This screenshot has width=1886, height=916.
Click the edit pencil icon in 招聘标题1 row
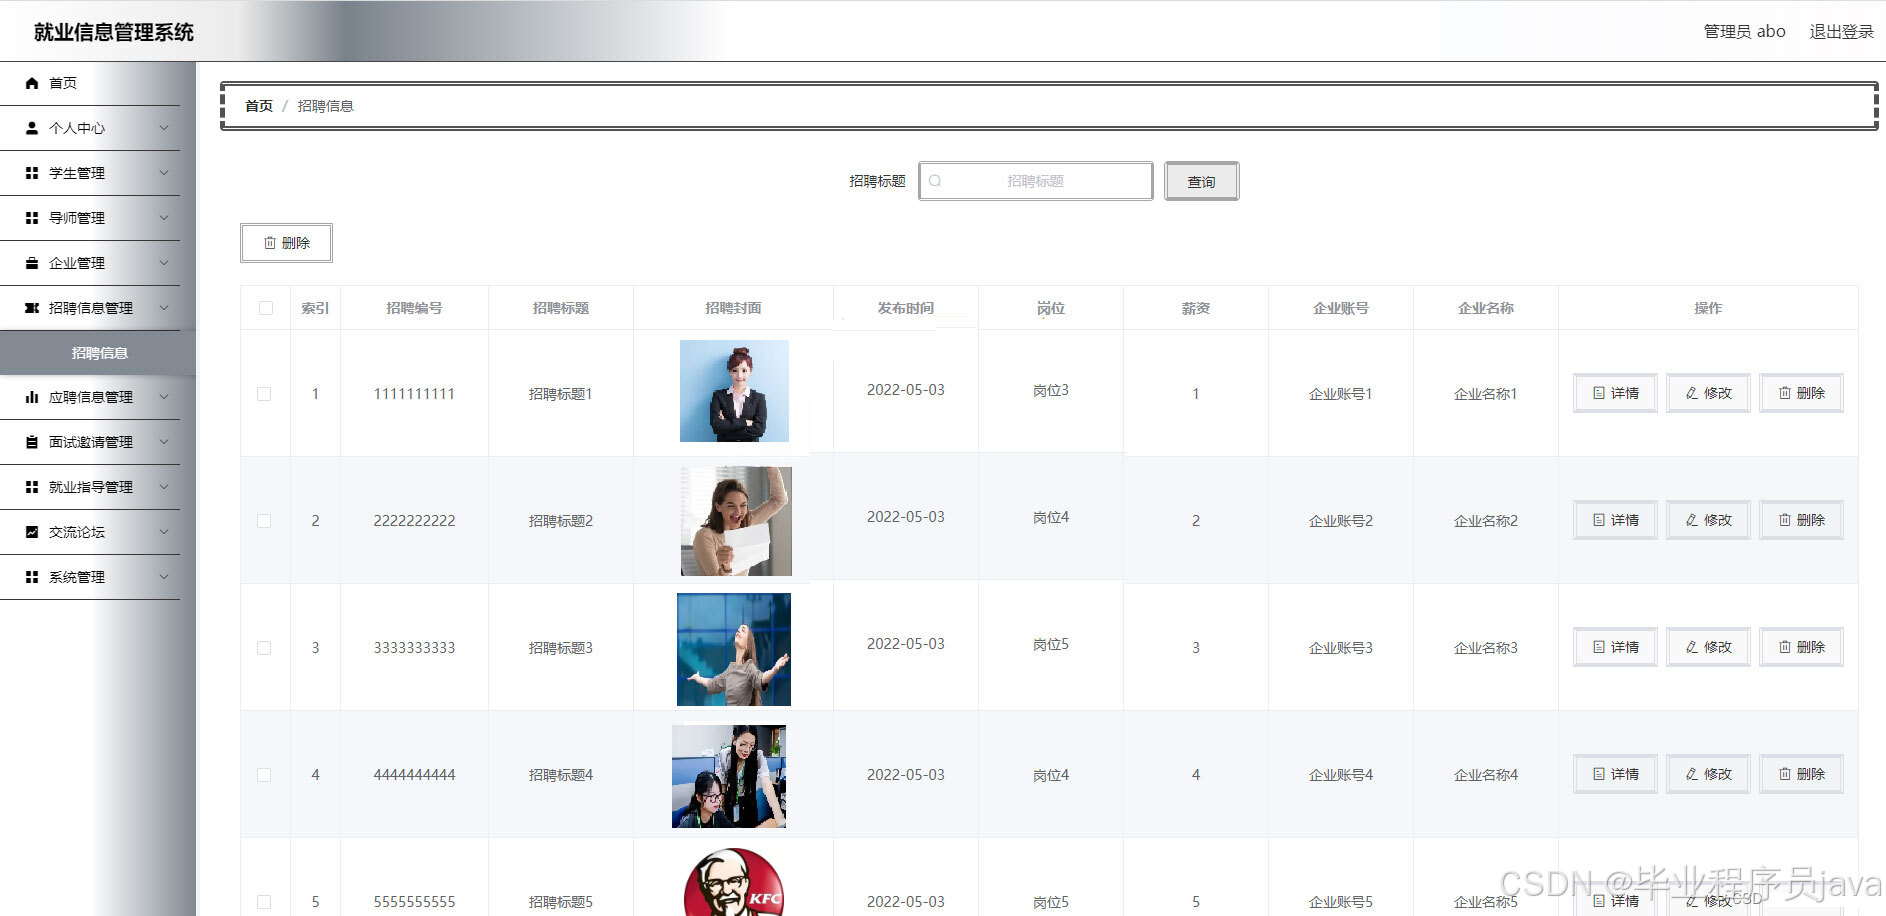[x=1692, y=393]
